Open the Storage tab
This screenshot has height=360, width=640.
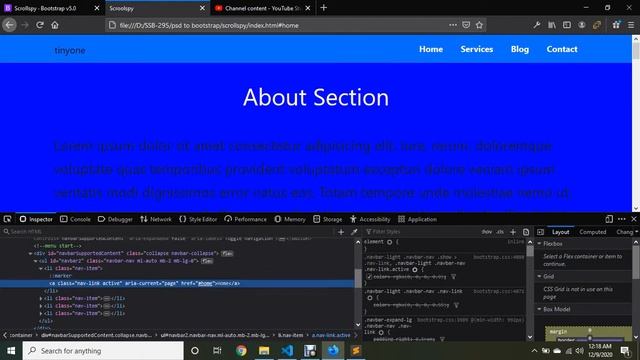(328, 219)
